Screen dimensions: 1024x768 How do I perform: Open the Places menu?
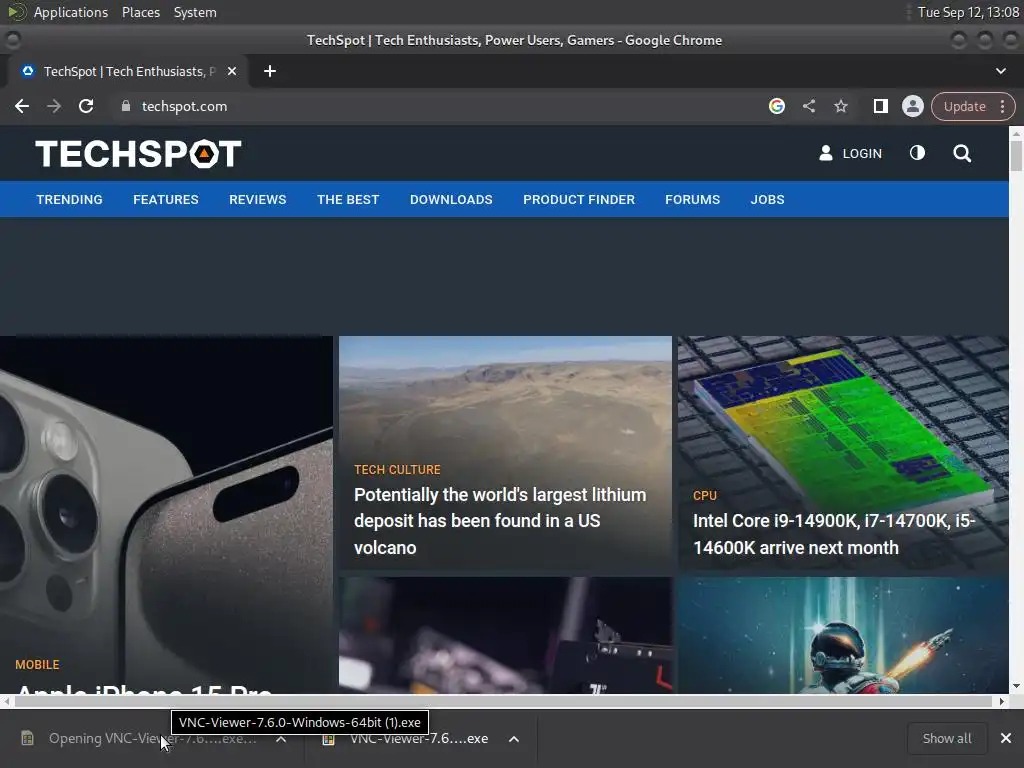click(x=141, y=12)
